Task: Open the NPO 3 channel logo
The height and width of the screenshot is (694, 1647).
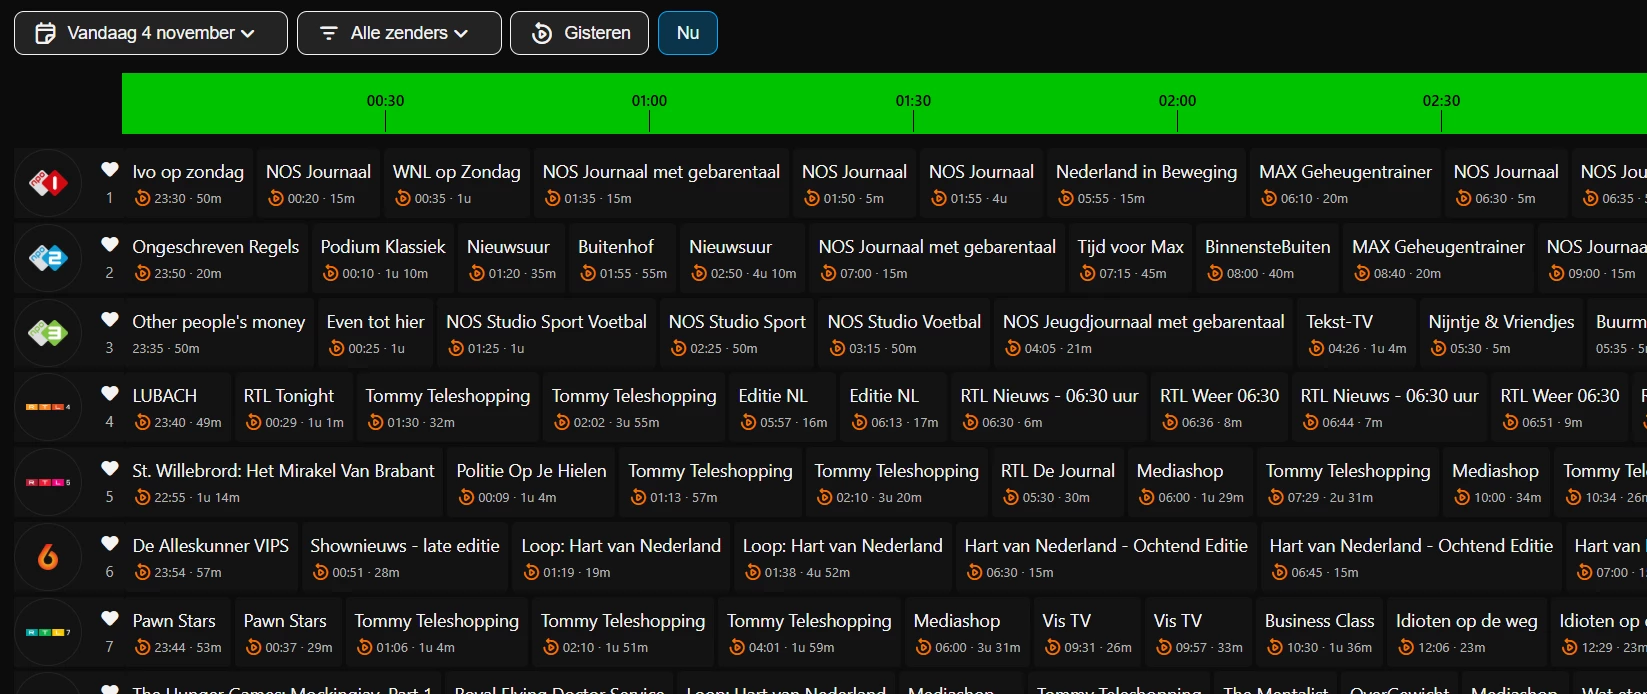Action: click(x=48, y=333)
